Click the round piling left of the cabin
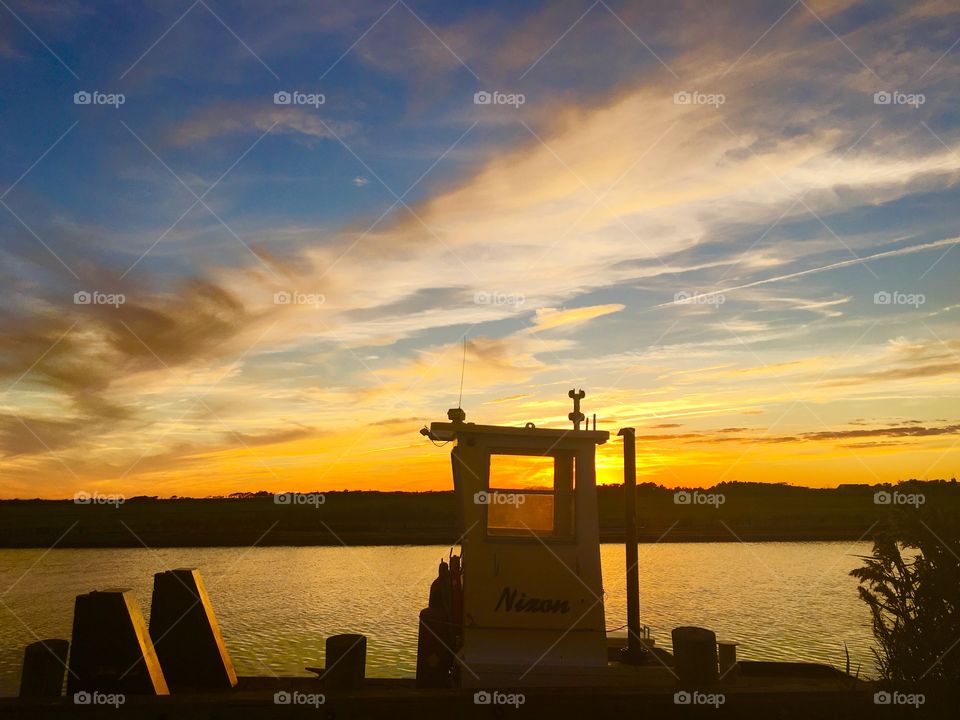The height and width of the screenshot is (720, 960). pos(345,659)
